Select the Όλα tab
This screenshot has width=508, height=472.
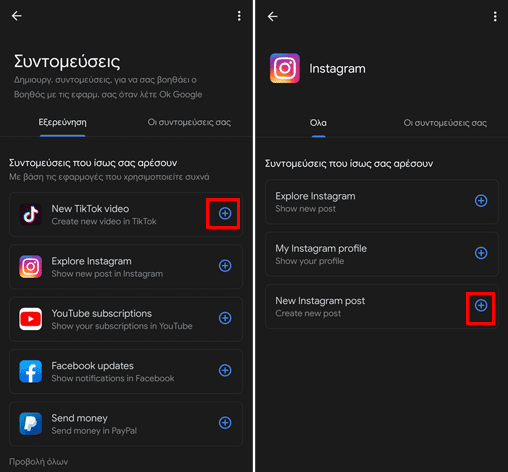pyautogui.click(x=318, y=123)
